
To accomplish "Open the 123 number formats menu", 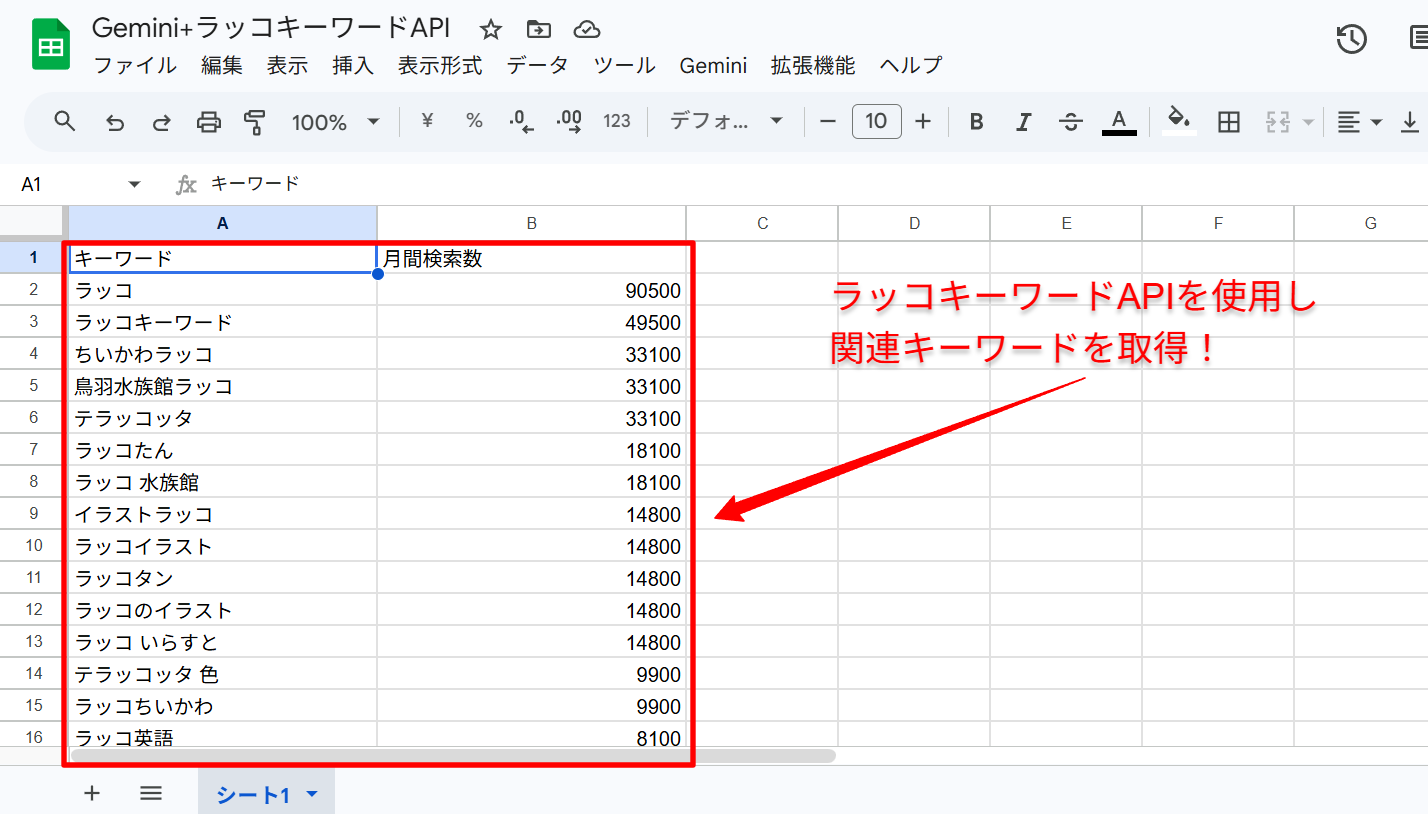I will click(617, 121).
